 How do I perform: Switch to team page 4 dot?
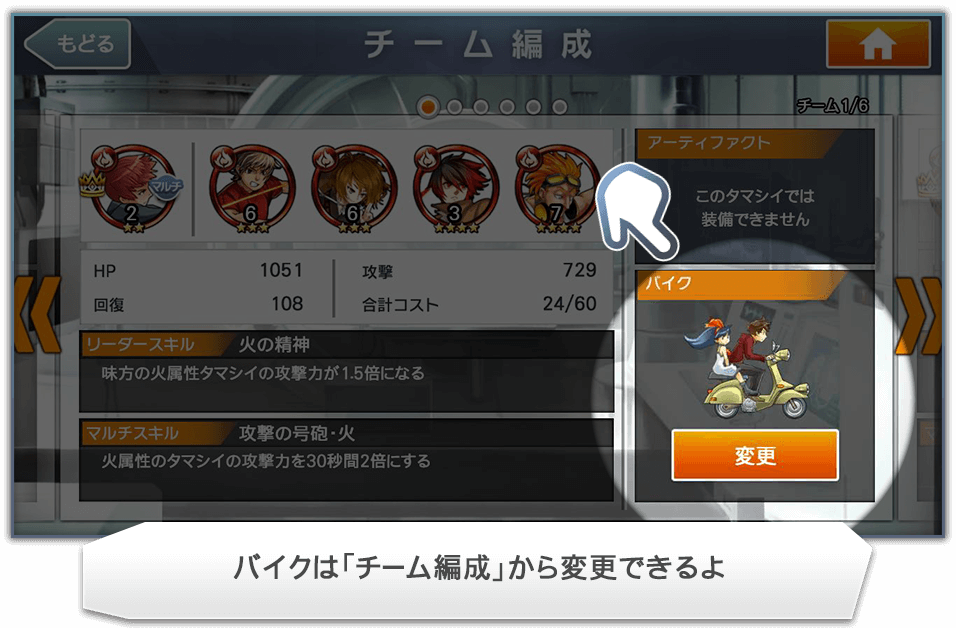pyautogui.click(x=507, y=107)
